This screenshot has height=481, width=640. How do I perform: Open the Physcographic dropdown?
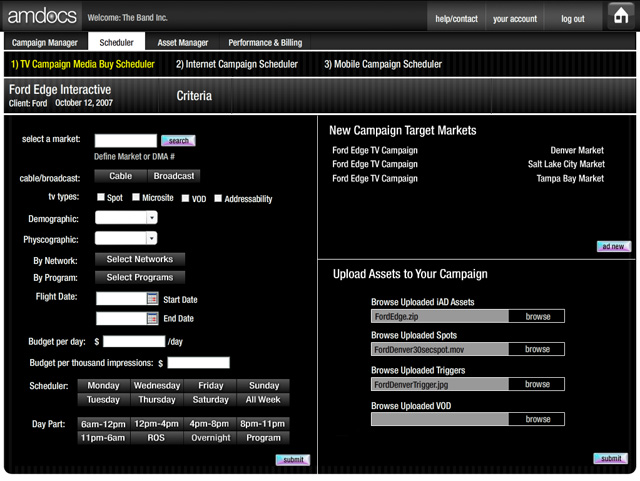126,238
